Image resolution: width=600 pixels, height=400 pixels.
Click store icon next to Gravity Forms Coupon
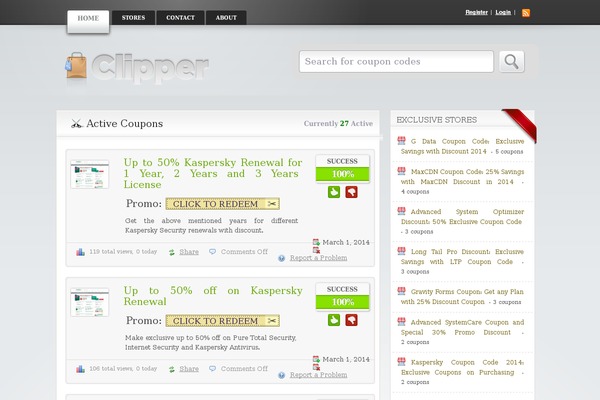click(401, 291)
